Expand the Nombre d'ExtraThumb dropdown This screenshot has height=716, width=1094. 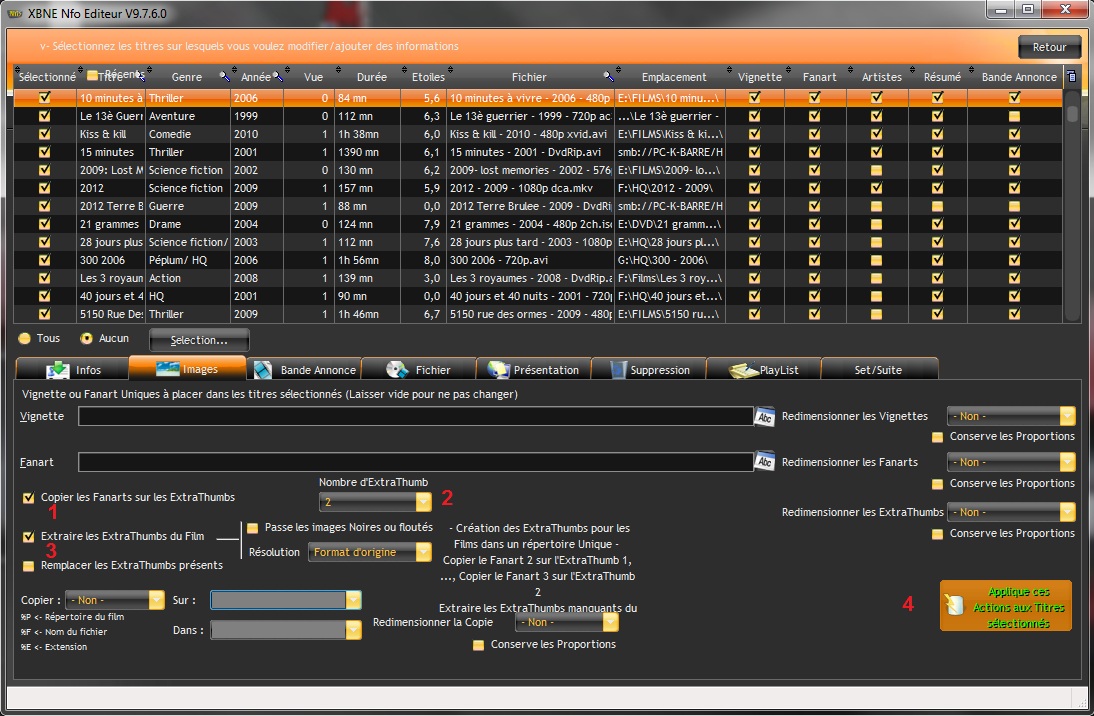(x=423, y=502)
